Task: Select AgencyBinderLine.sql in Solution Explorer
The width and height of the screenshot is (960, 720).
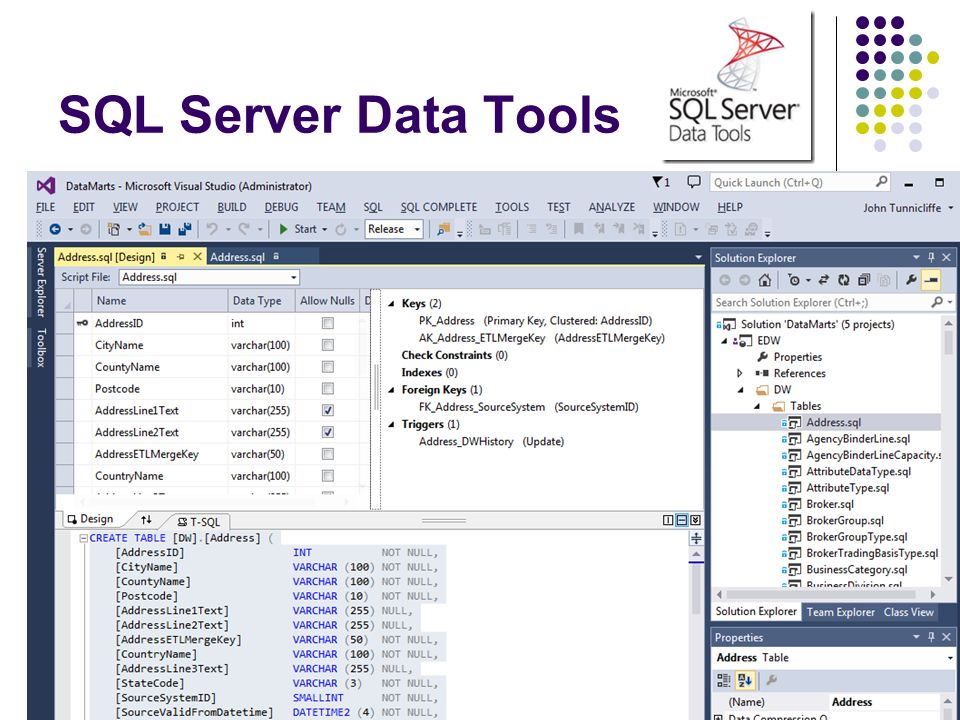Action: point(858,438)
